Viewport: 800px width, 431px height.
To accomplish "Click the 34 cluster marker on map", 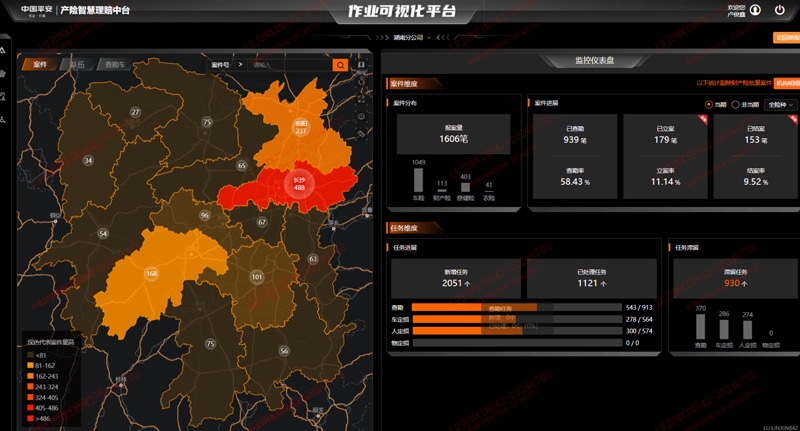I will (88, 161).
